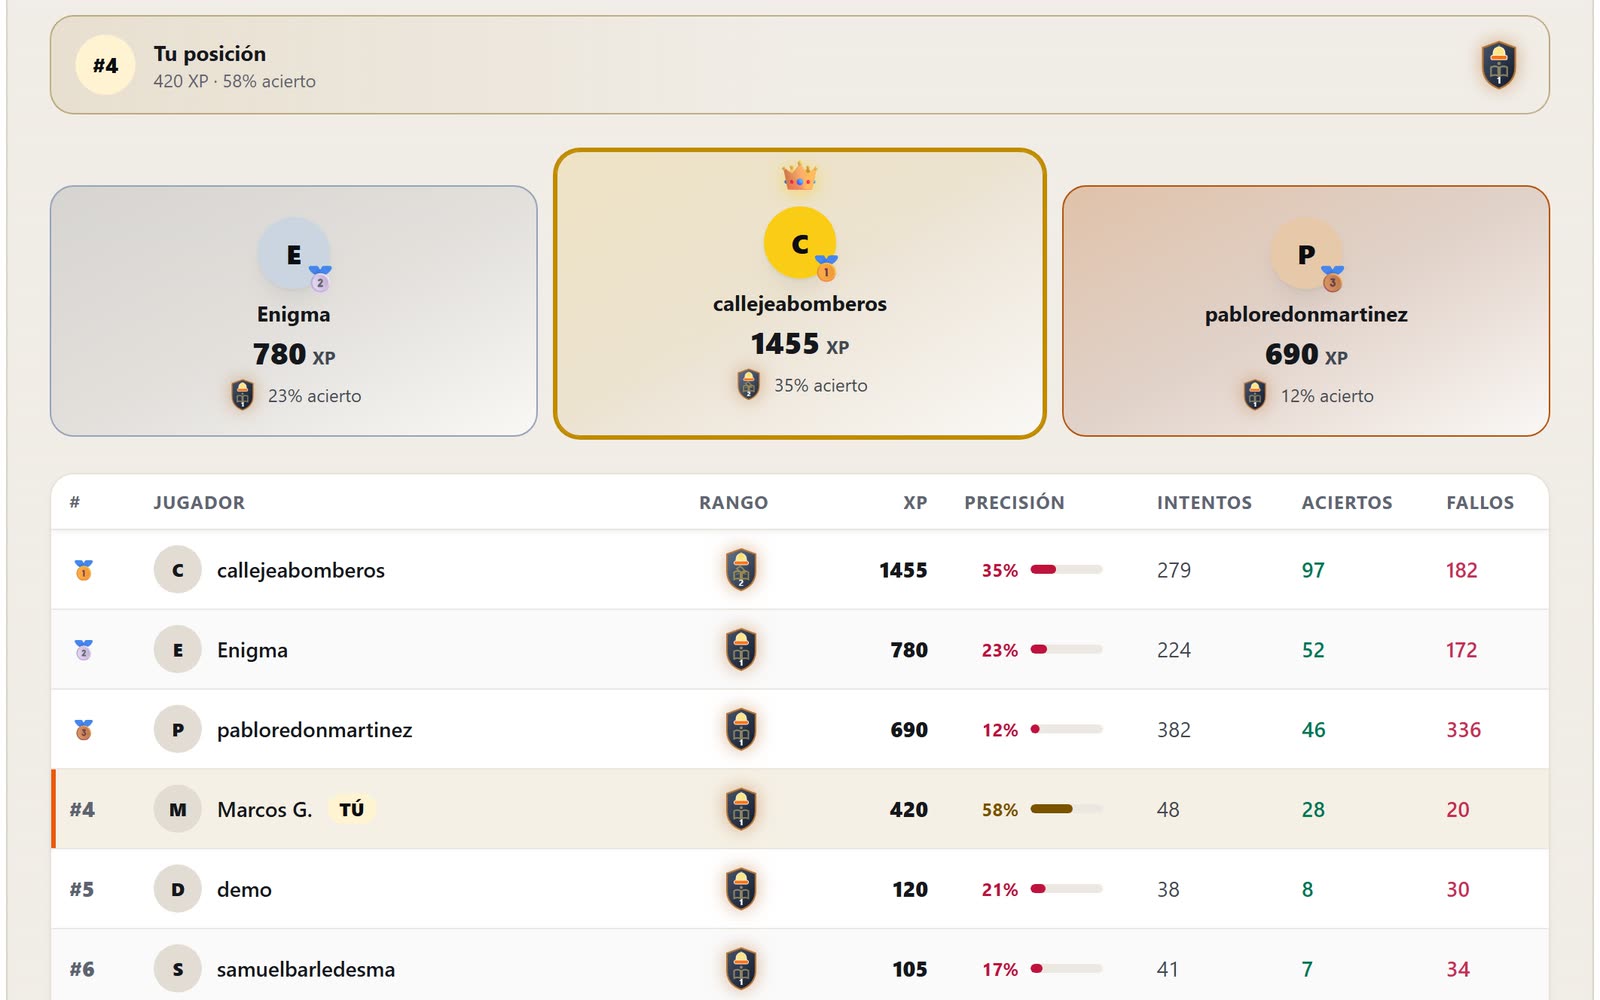Image resolution: width=1600 pixels, height=1000 pixels.
Task: Click Enigma's avatar in the podium card
Action: (x=294, y=254)
